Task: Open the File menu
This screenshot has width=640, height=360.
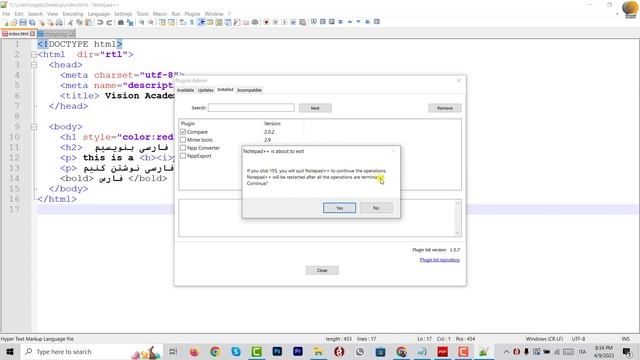Action: tap(6, 14)
